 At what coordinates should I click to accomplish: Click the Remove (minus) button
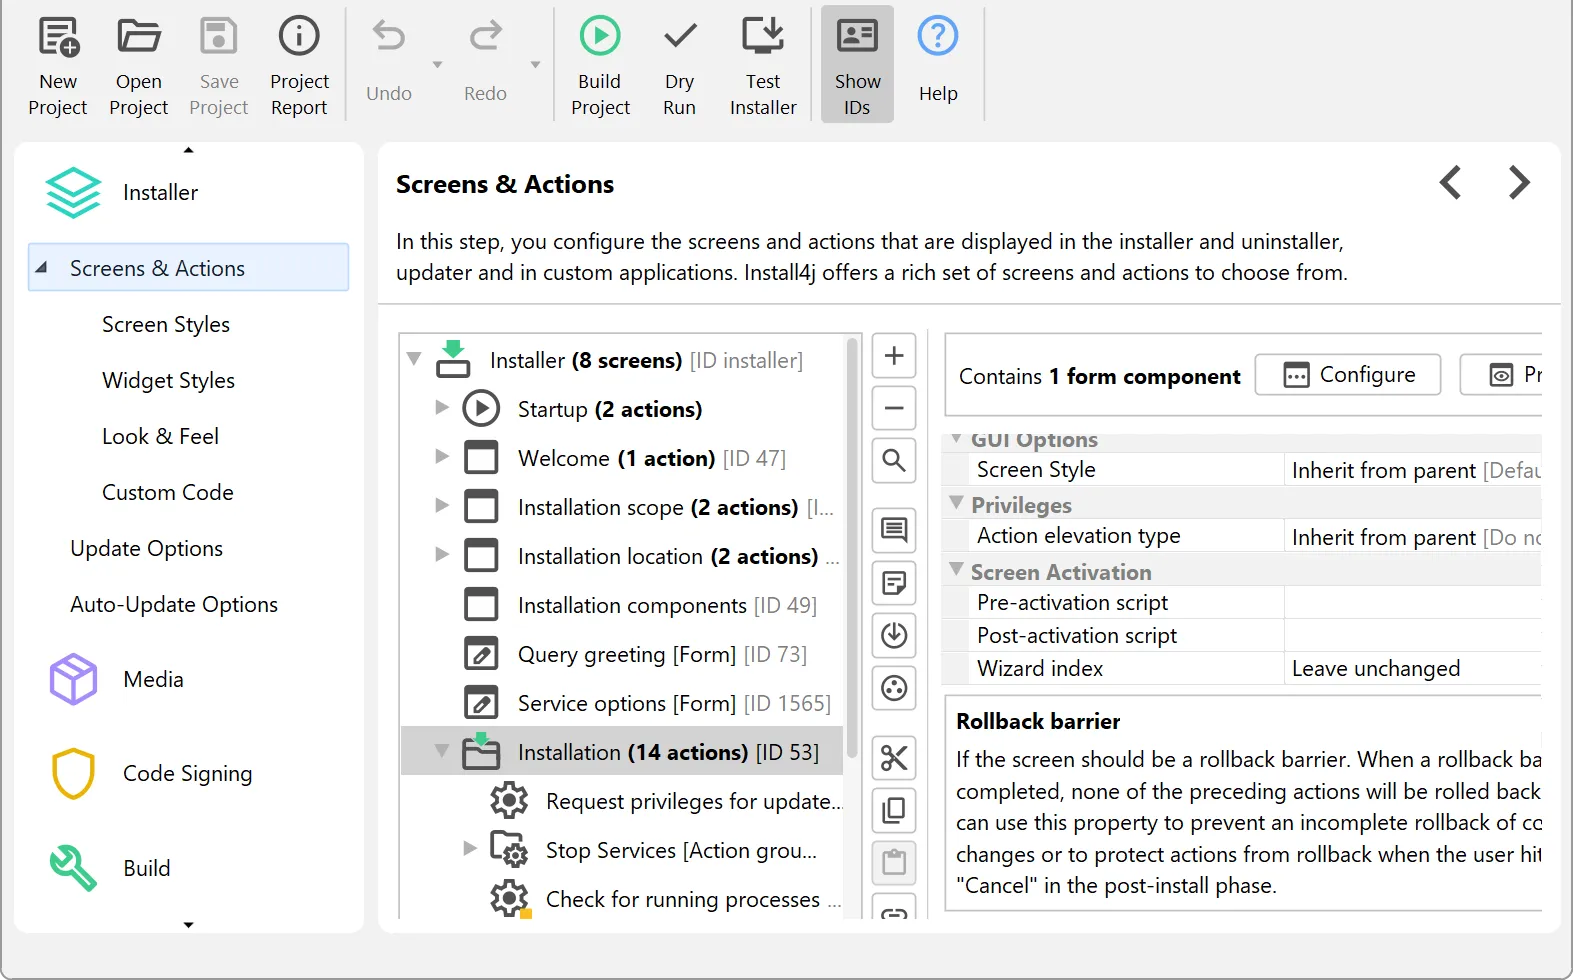pyautogui.click(x=894, y=408)
